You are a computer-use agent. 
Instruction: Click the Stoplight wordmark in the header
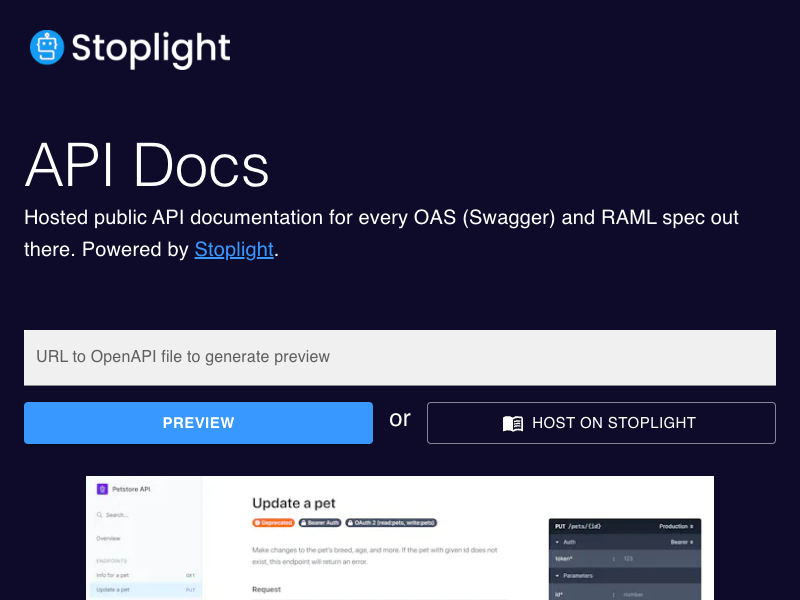pyautogui.click(x=151, y=49)
